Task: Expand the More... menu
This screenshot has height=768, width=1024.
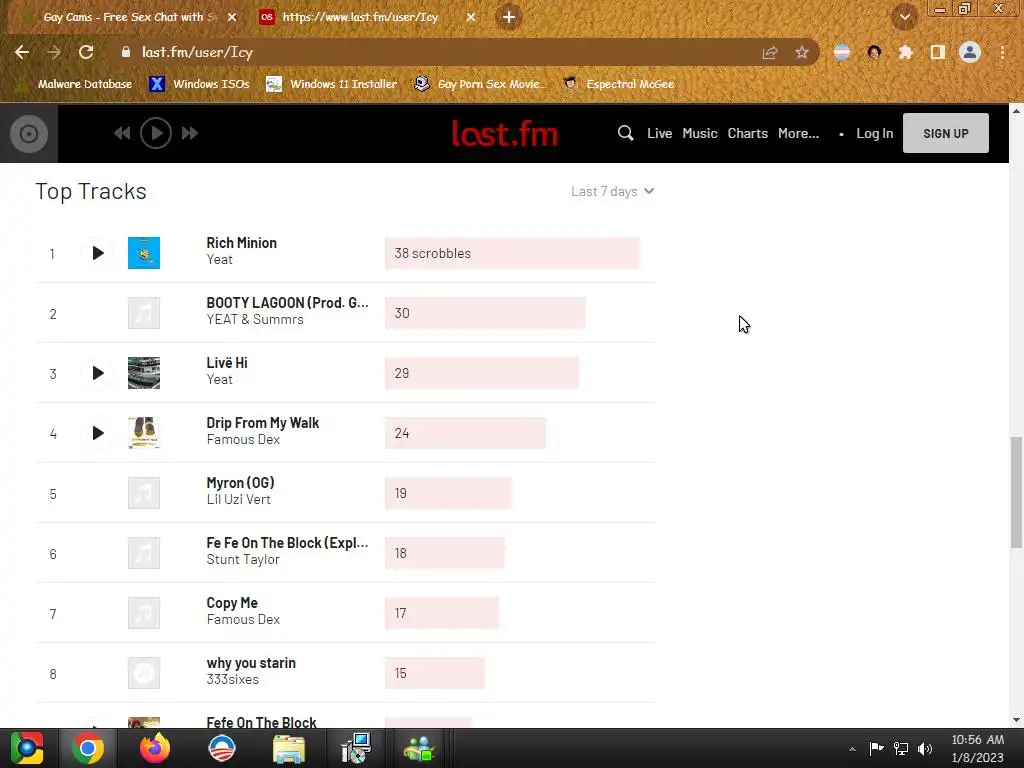Action: [798, 133]
